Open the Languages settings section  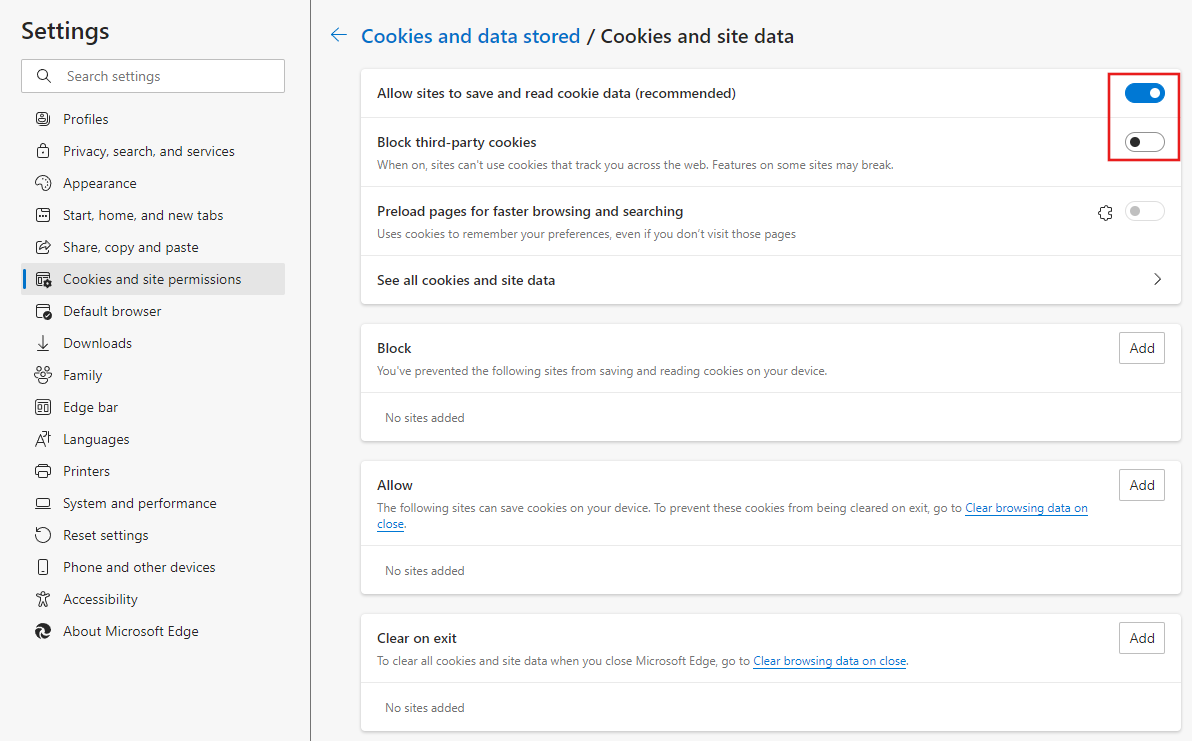96,439
